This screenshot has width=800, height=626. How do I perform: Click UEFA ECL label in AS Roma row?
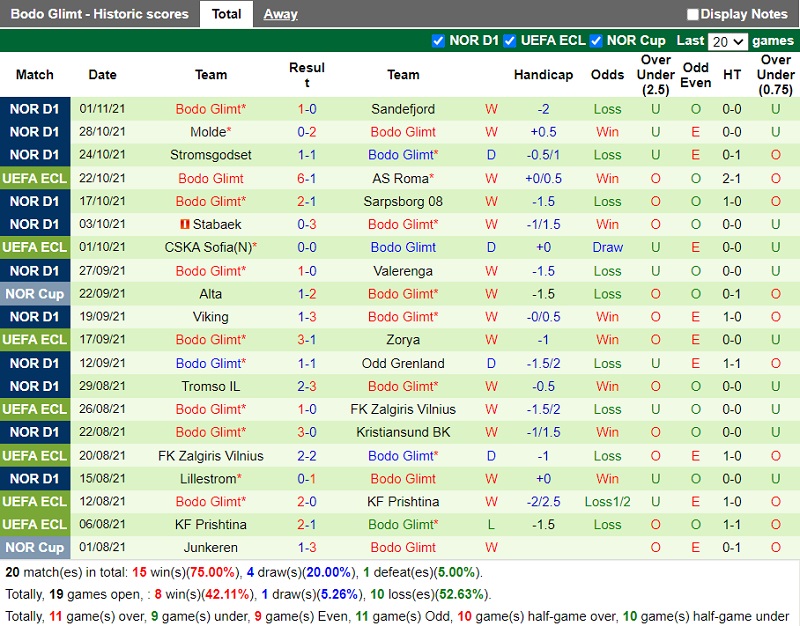[x=35, y=179]
